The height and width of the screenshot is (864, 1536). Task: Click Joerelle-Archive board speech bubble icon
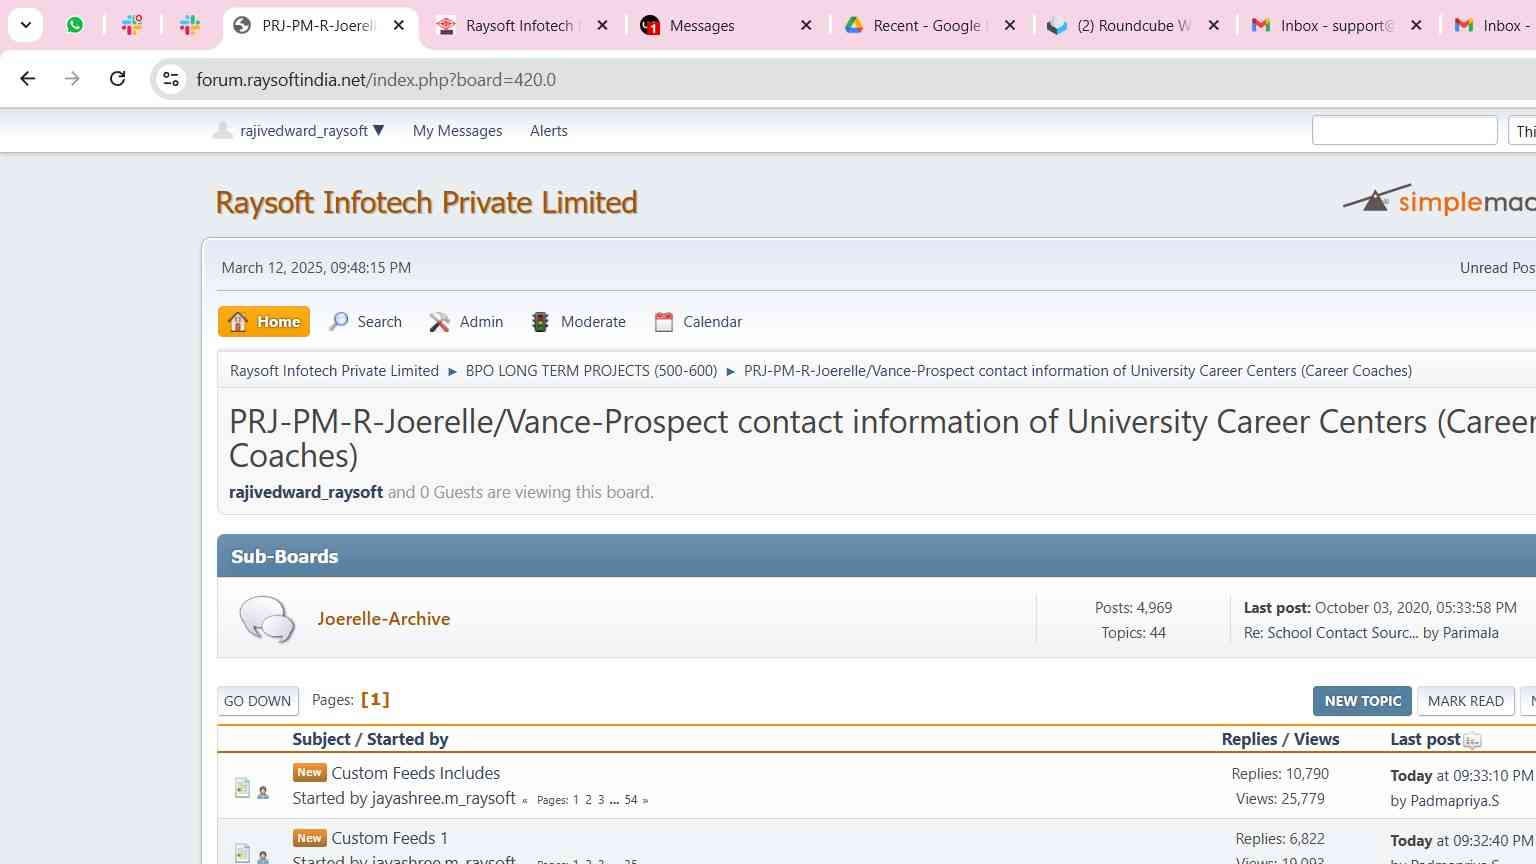[267, 619]
